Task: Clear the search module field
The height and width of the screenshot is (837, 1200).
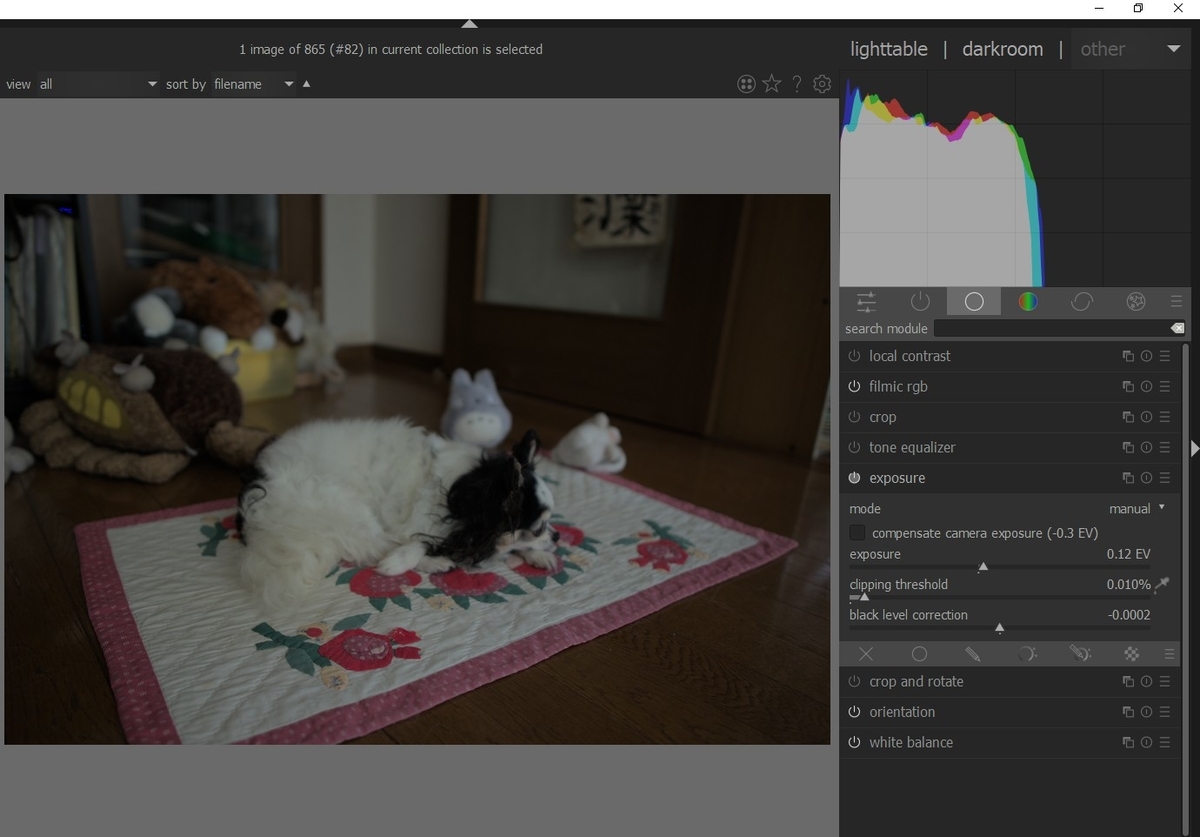Action: pos(1177,328)
